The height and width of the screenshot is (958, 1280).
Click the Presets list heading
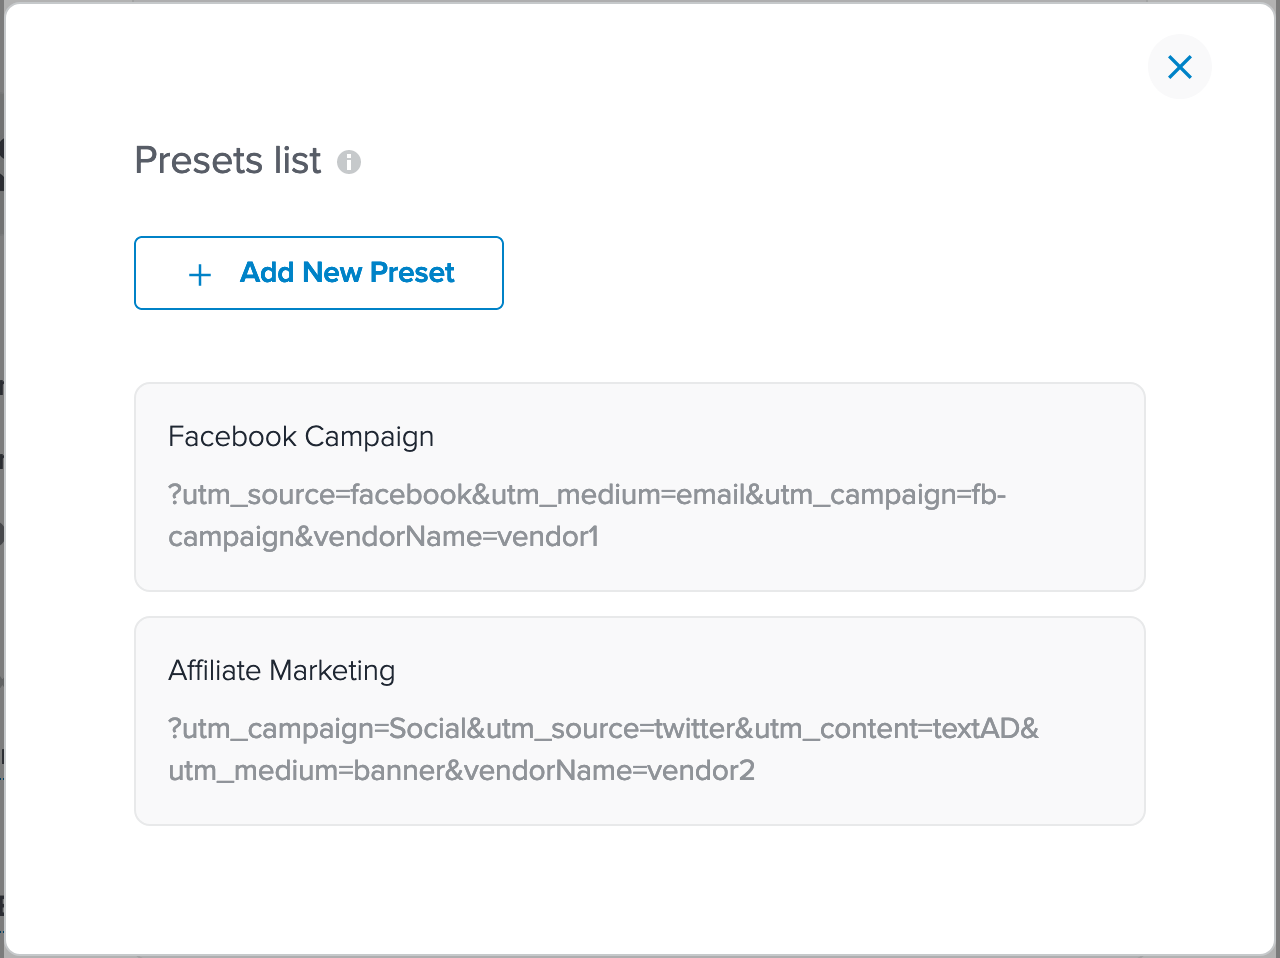point(228,160)
